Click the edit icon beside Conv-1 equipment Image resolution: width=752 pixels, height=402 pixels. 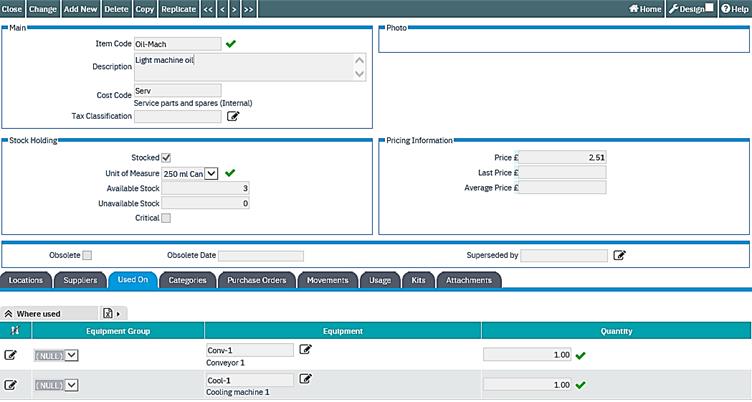click(306, 349)
